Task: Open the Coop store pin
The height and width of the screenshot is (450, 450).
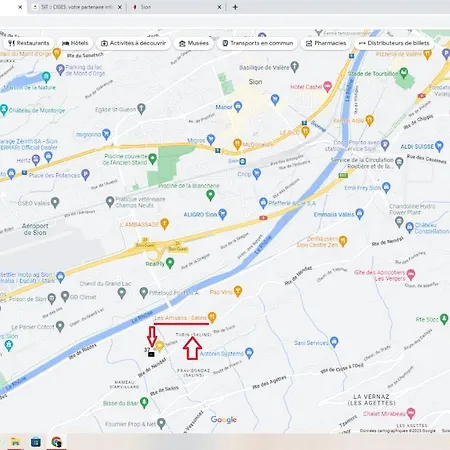Action: [x=256, y=173]
